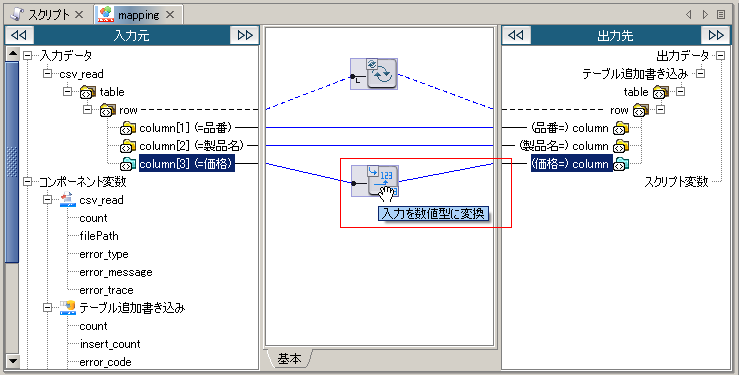
Task: Click the row folder icon in 出力先
Action: click(640, 110)
